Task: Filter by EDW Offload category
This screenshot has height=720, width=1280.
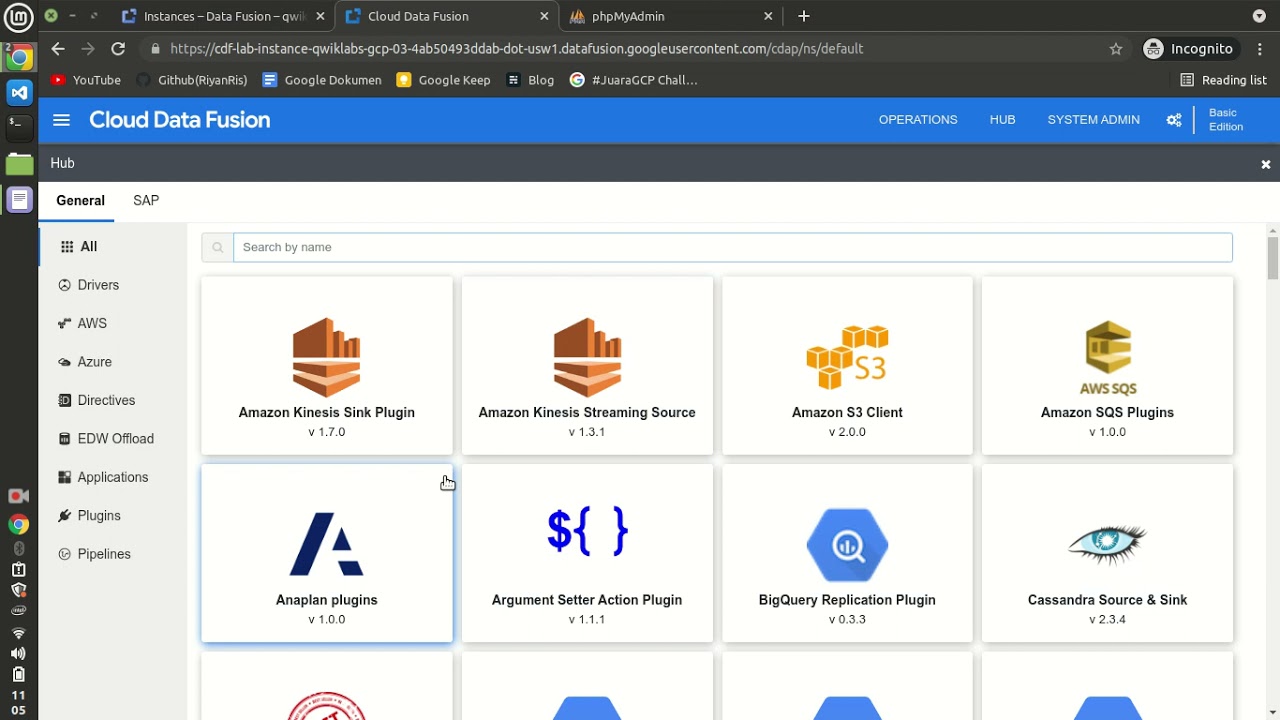Action: tap(116, 439)
